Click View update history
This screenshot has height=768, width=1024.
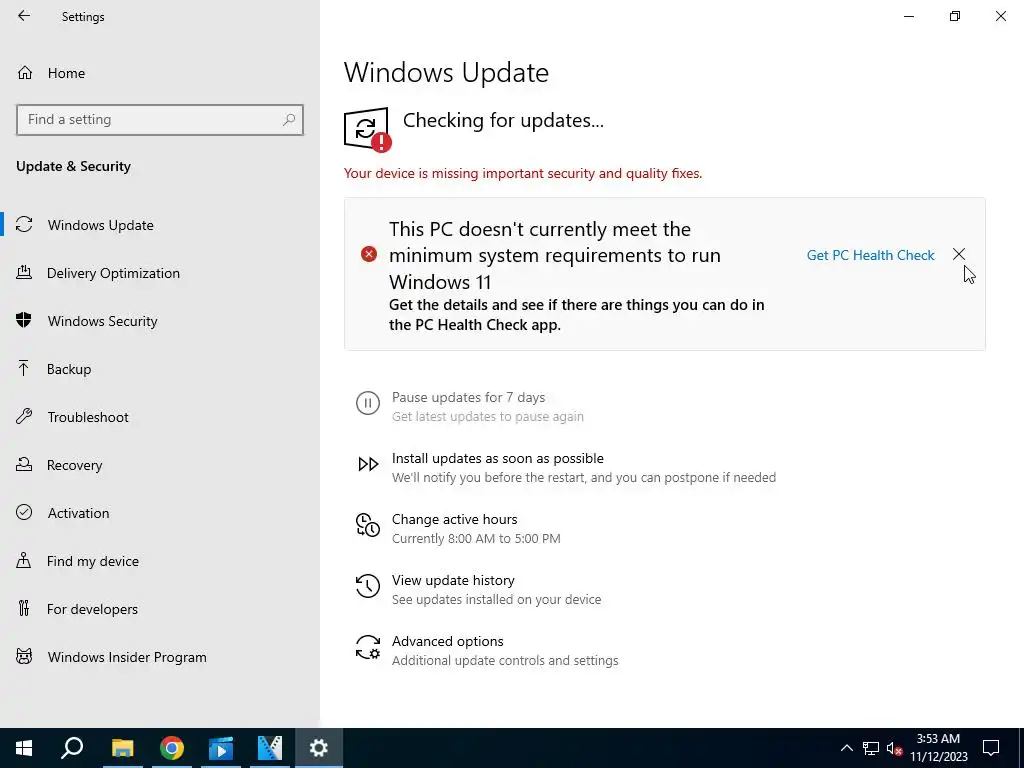coord(453,580)
